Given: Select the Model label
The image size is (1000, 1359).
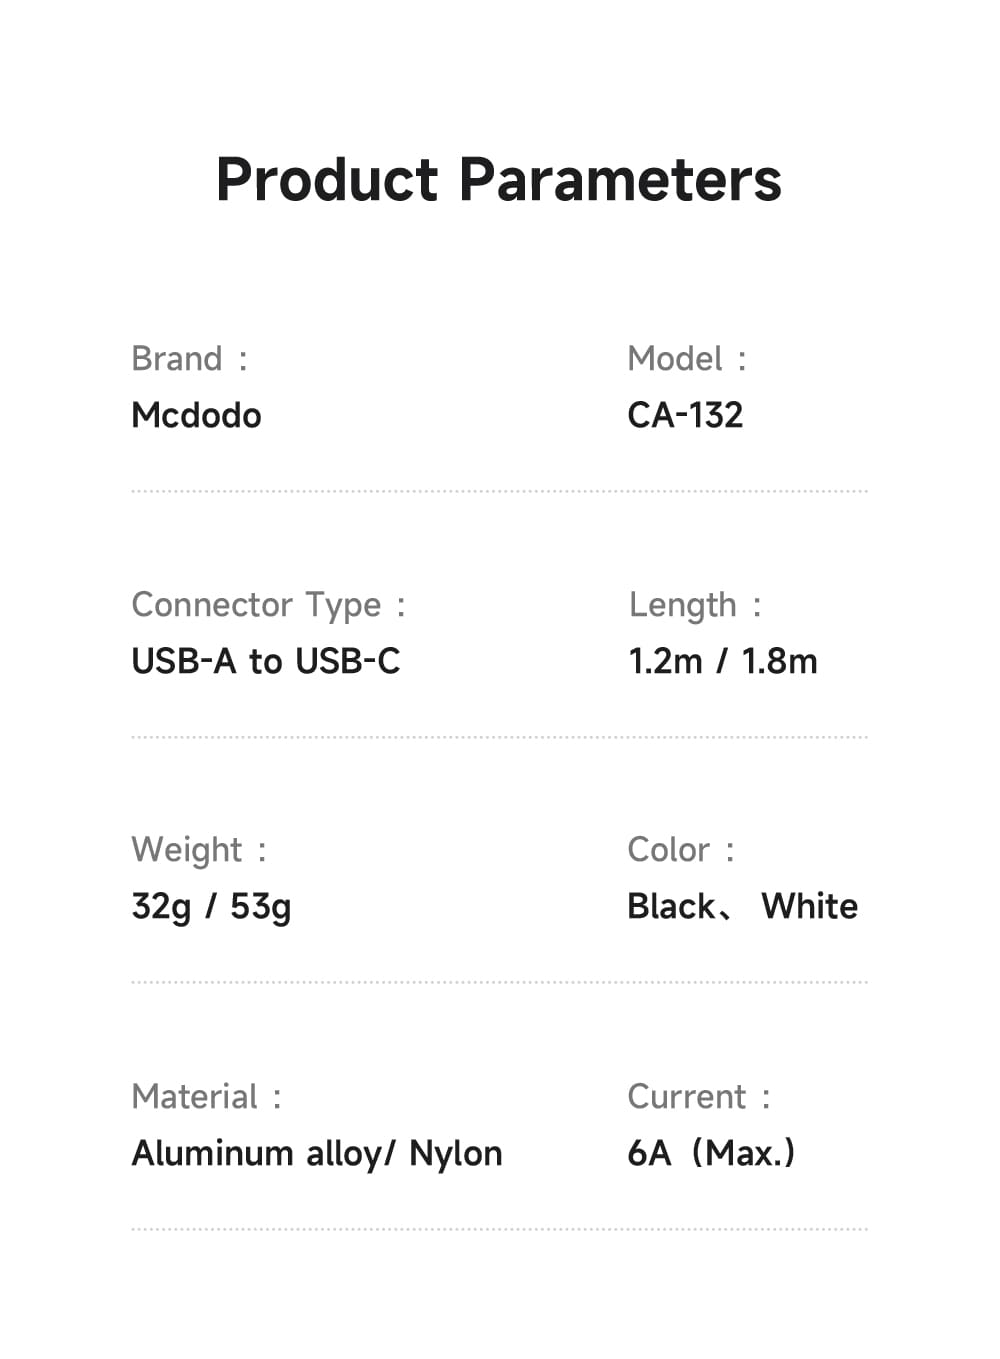Looking at the screenshot, I should click(x=675, y=359).
